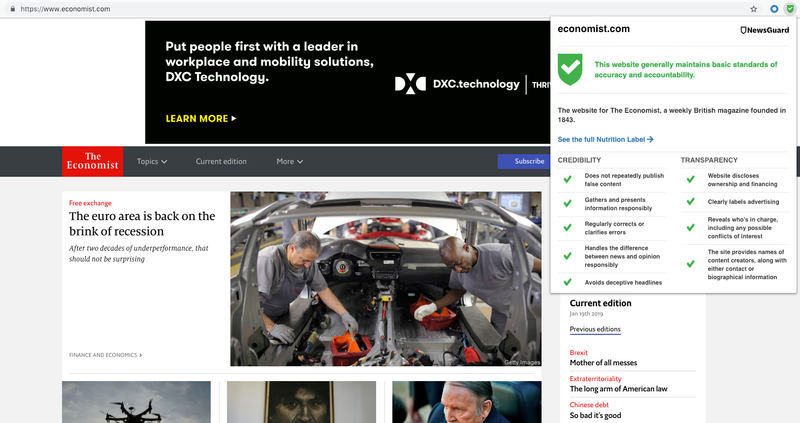Click checkmark next to 'Avoids deceptive headlines'
The width and height of the screenshot is (800, 423).
point(567,282)
